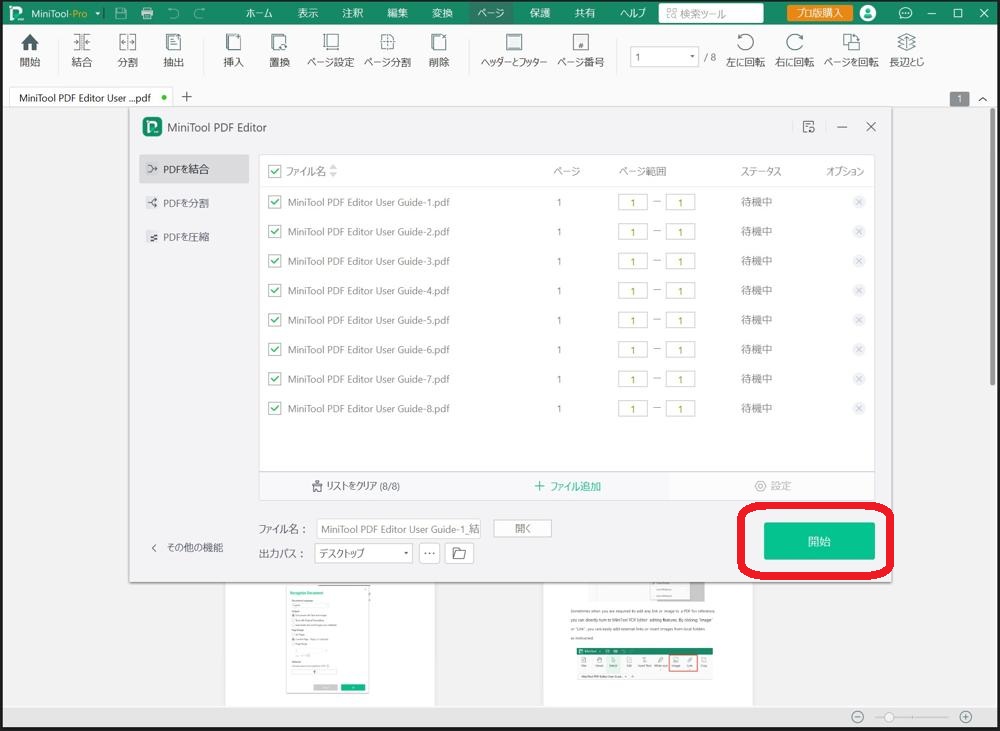Viewport: 1000px width, 731px height.
Task: Rotate page with 右に回転
Action: pos(794,50)
